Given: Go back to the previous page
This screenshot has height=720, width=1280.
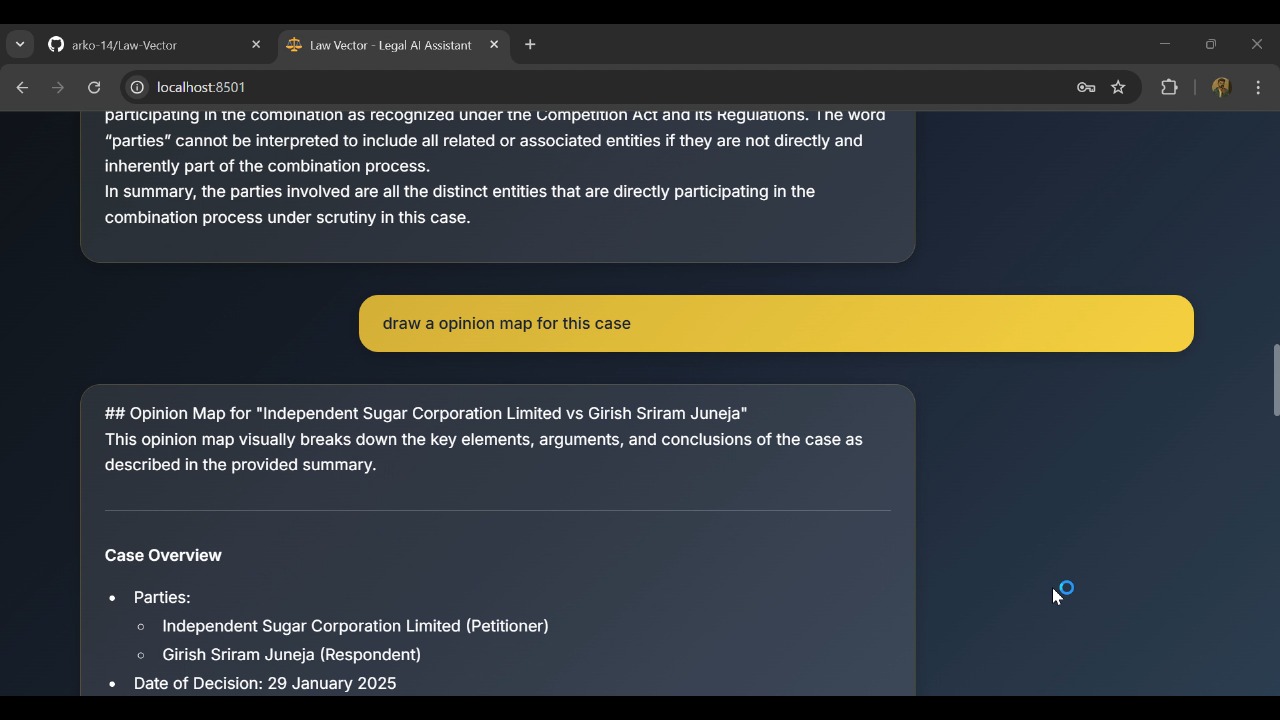Looking at the screenshot, I should coord(22,88).
